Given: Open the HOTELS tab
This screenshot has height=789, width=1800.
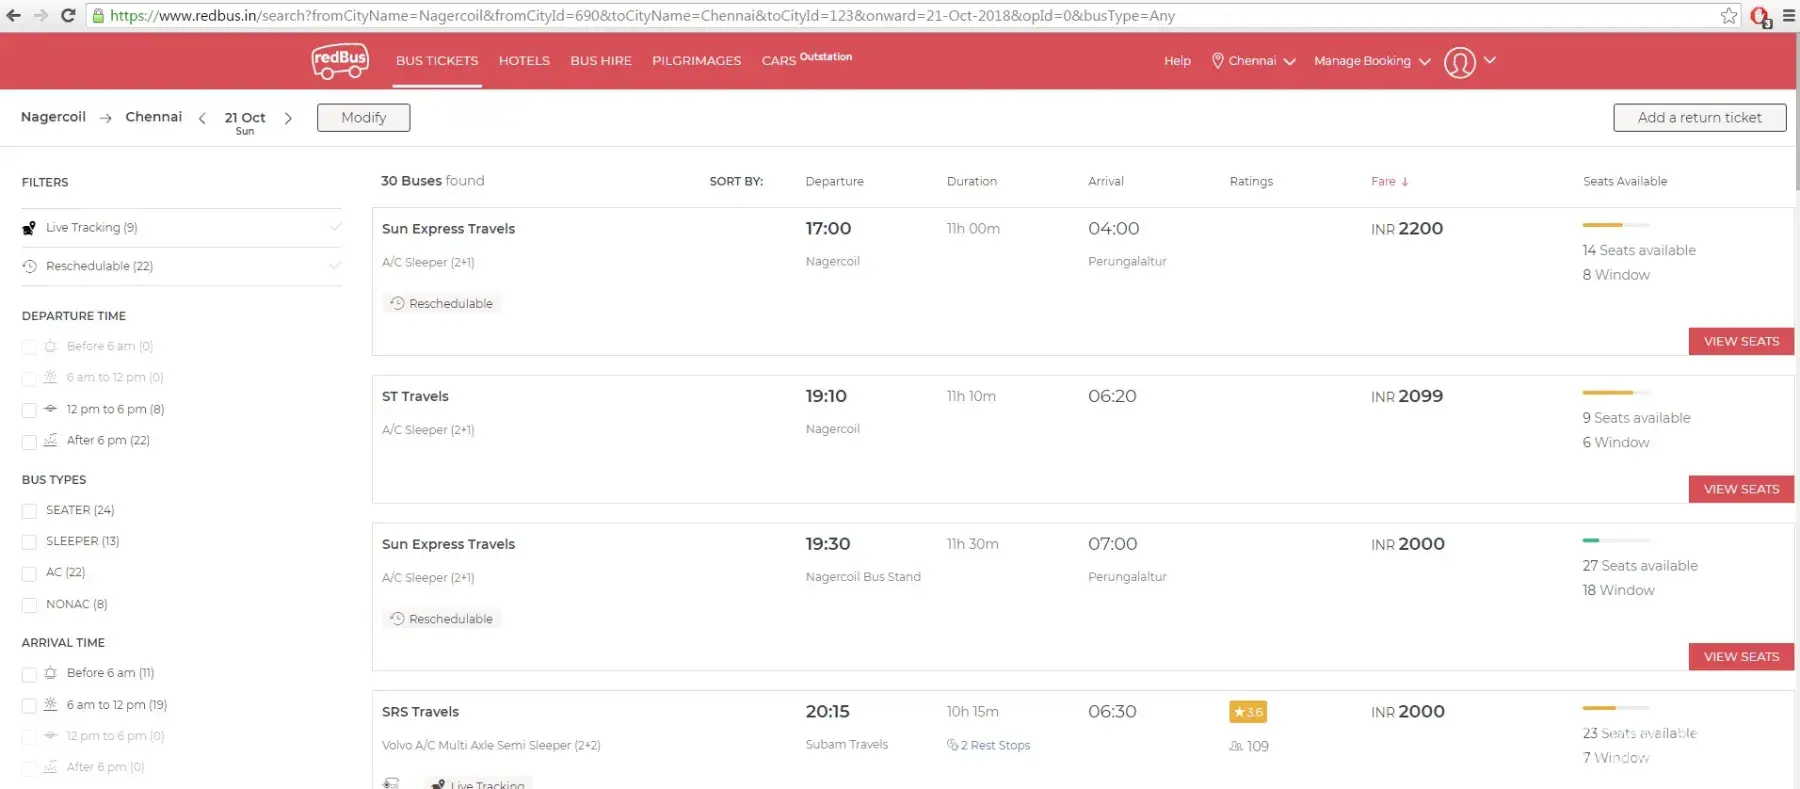Looking at the screenshot, I should click(524, 61).
